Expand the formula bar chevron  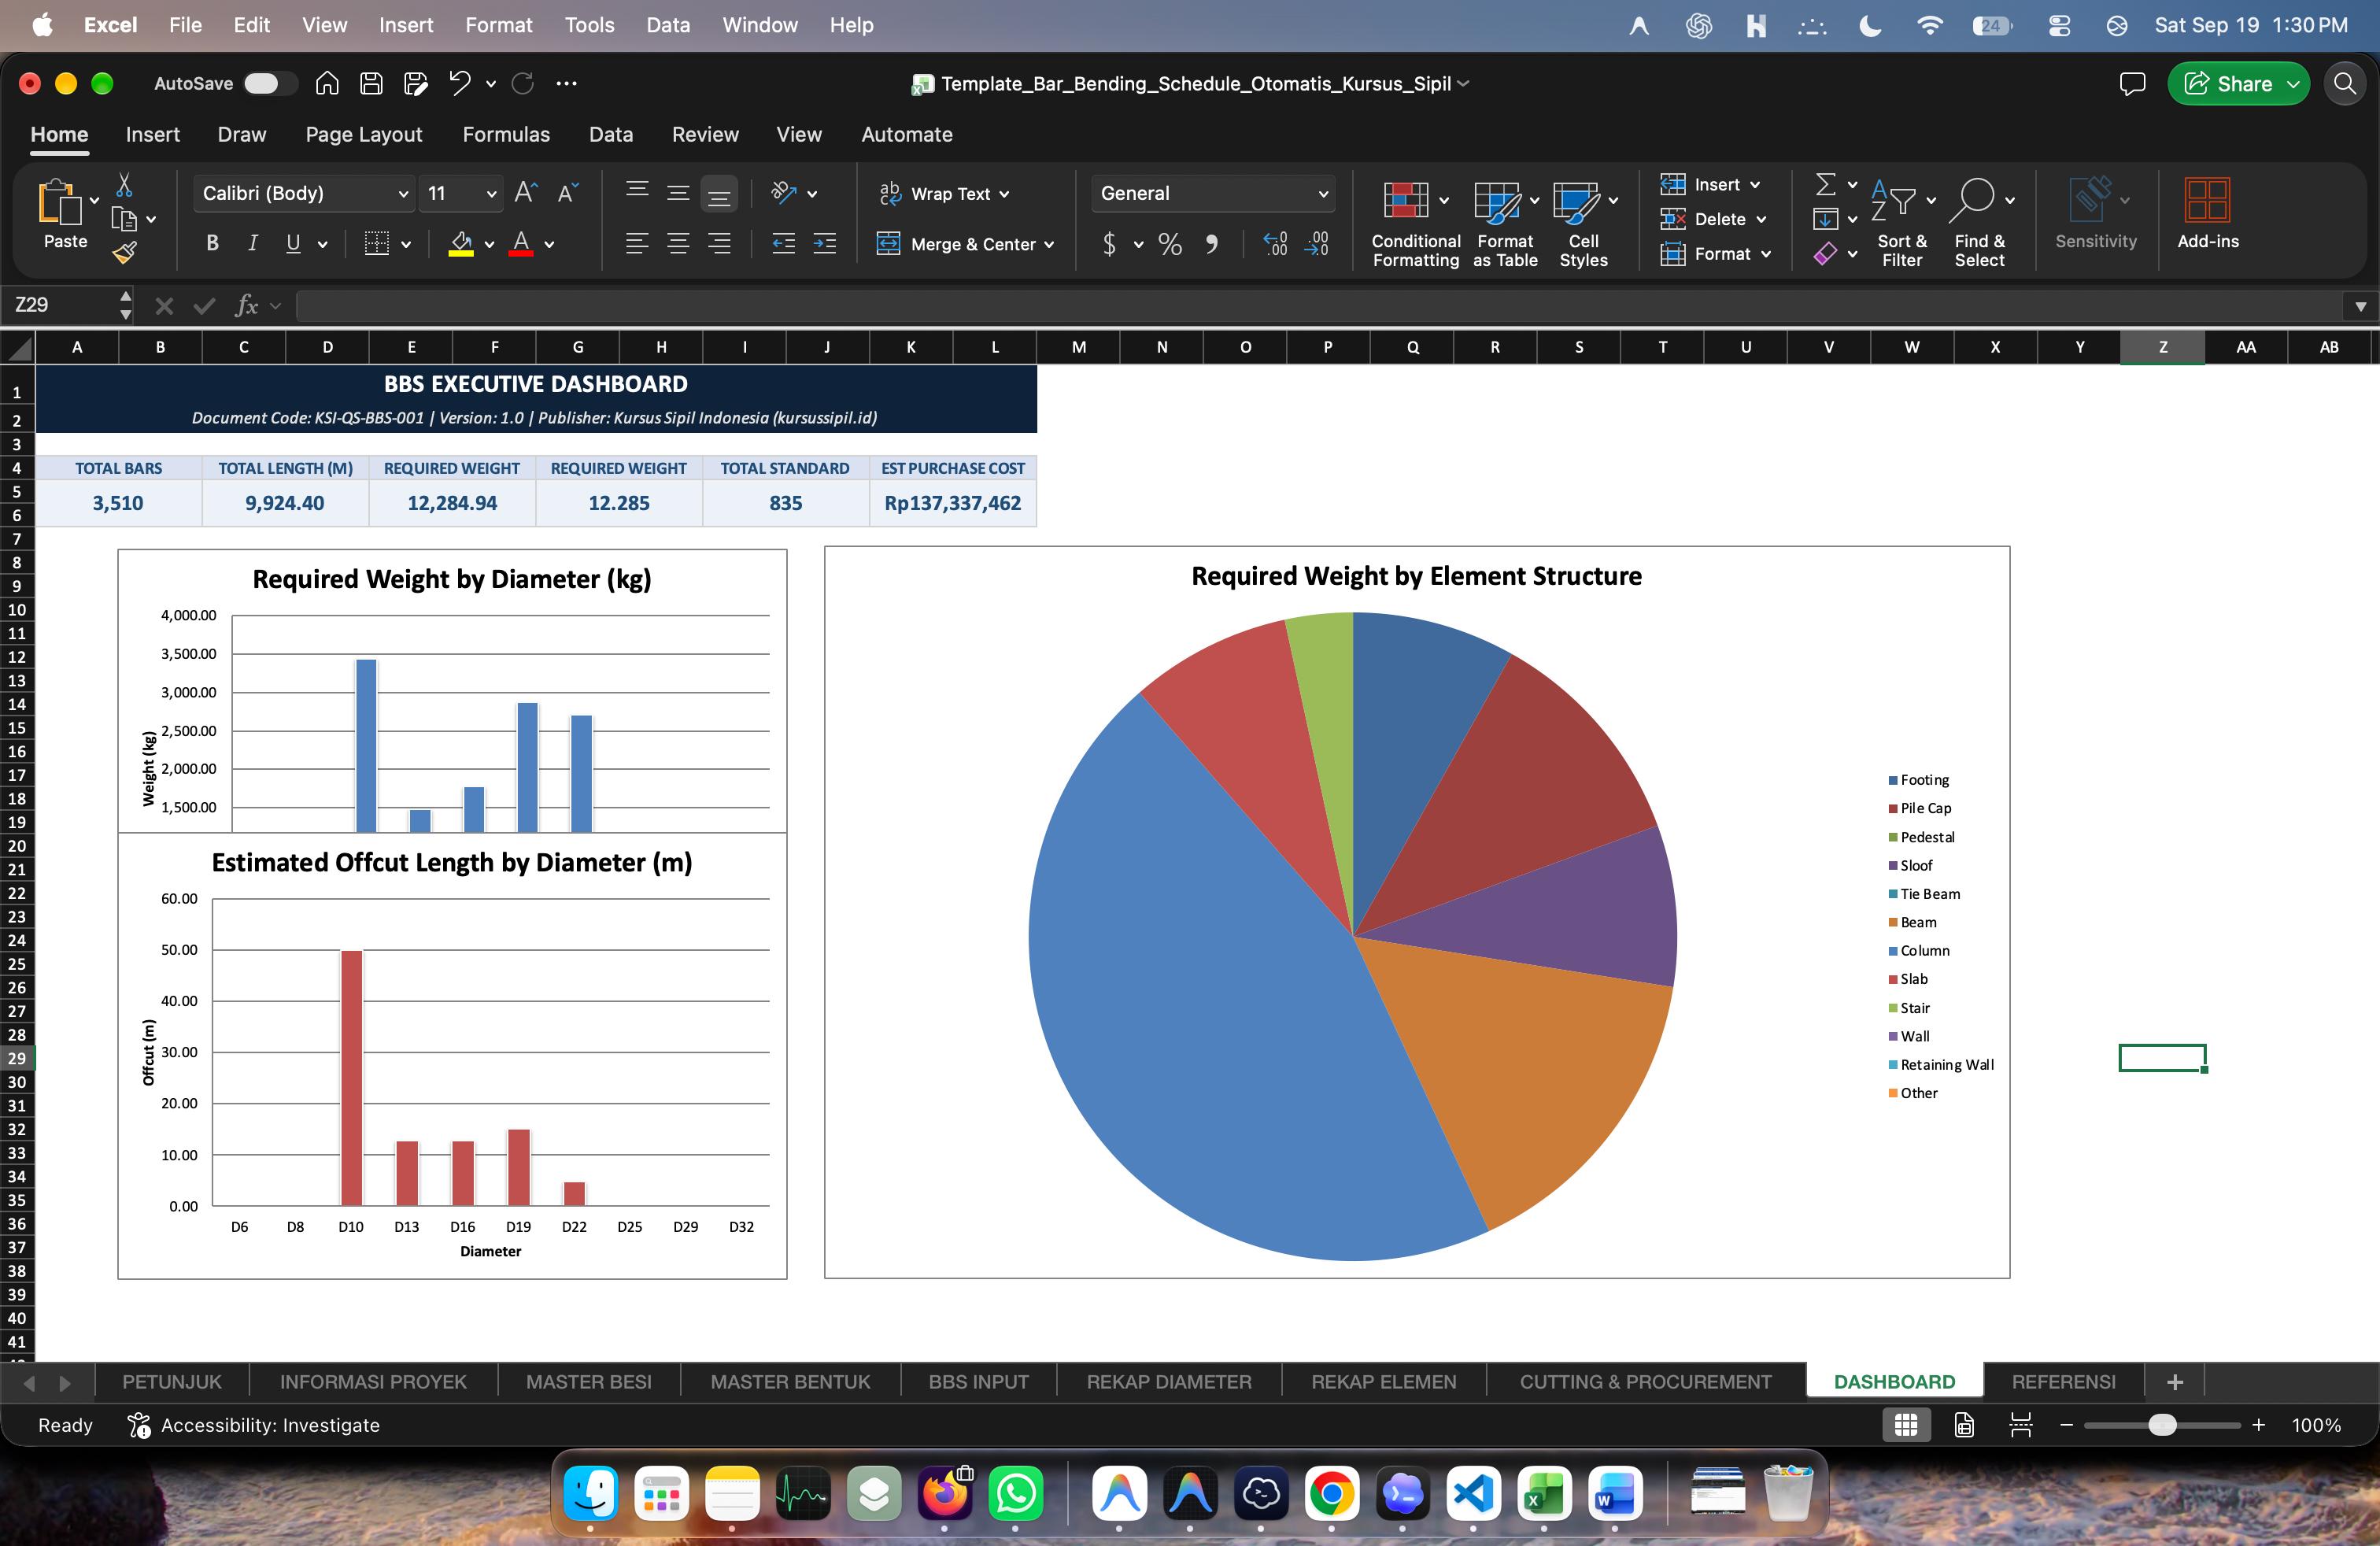pyautogui.click(x=2361, y=306)
